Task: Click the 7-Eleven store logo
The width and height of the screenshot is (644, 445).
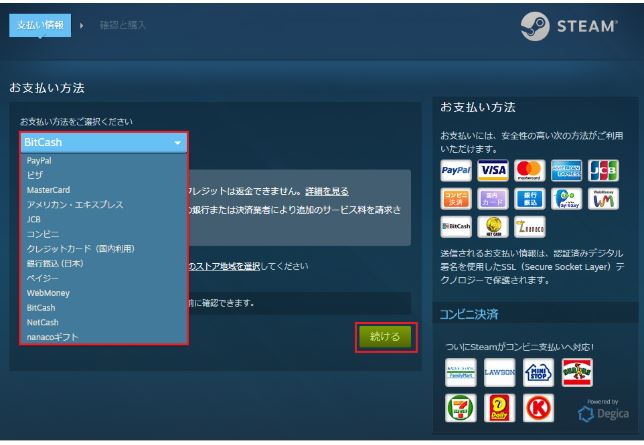Action: (460, 408)
